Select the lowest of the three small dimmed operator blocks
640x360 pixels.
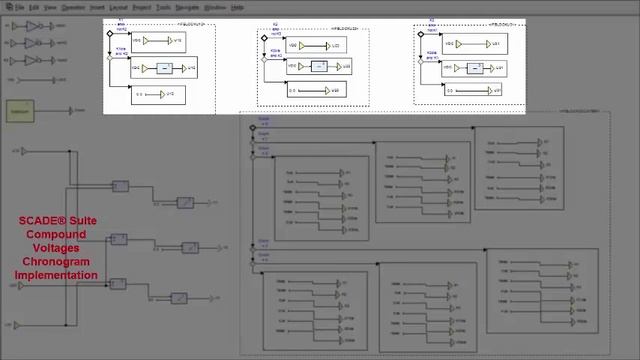118,284
